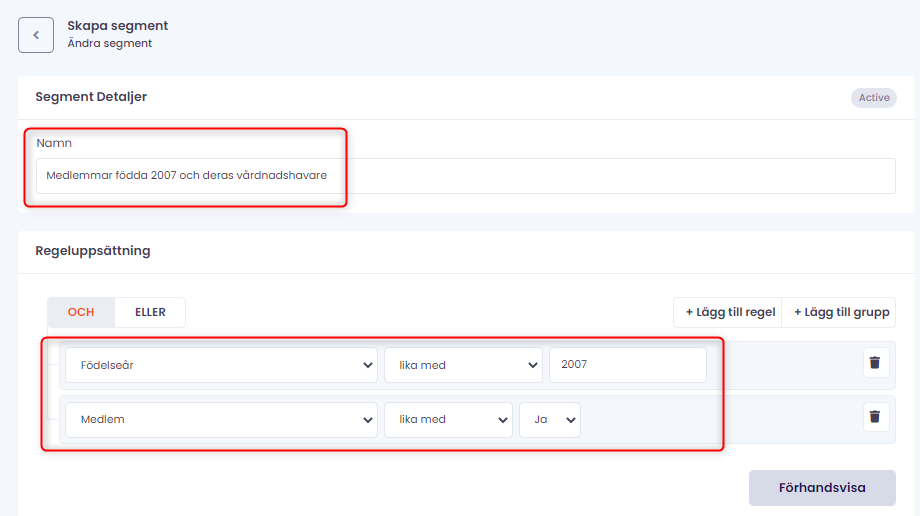Click the Regeluppsättning section heading
Image resolution: width=920 pixels, height=516 pixels.
93,251
